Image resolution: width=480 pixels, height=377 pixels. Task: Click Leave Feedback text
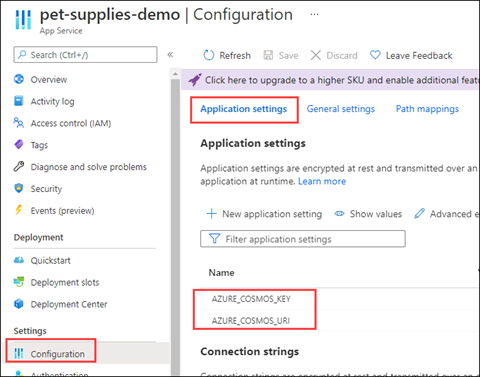tap(419, 55)
